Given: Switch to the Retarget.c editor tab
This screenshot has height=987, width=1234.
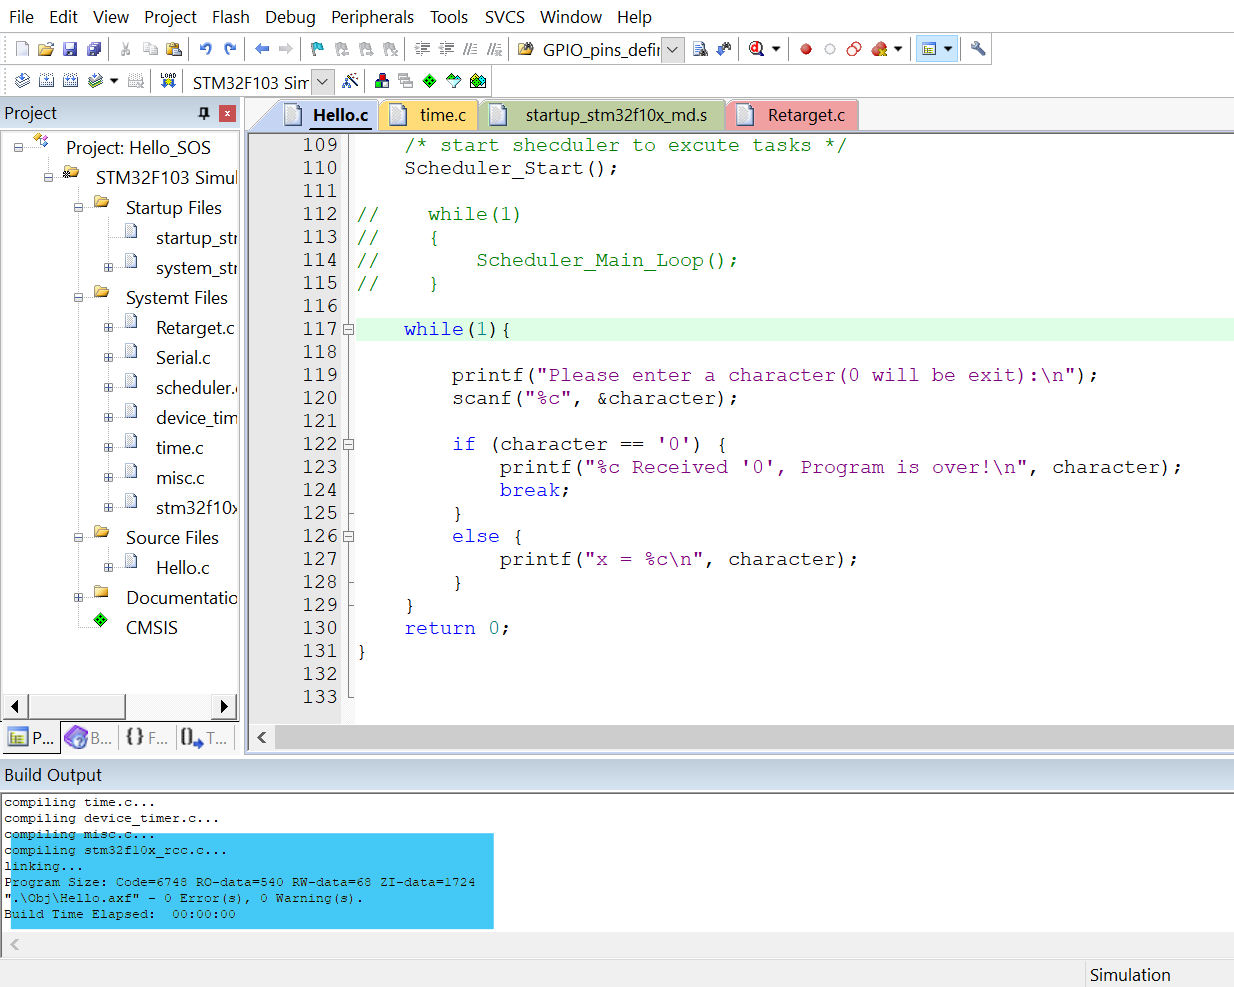Looking at the screenshot, I should [x=794, y=115].
